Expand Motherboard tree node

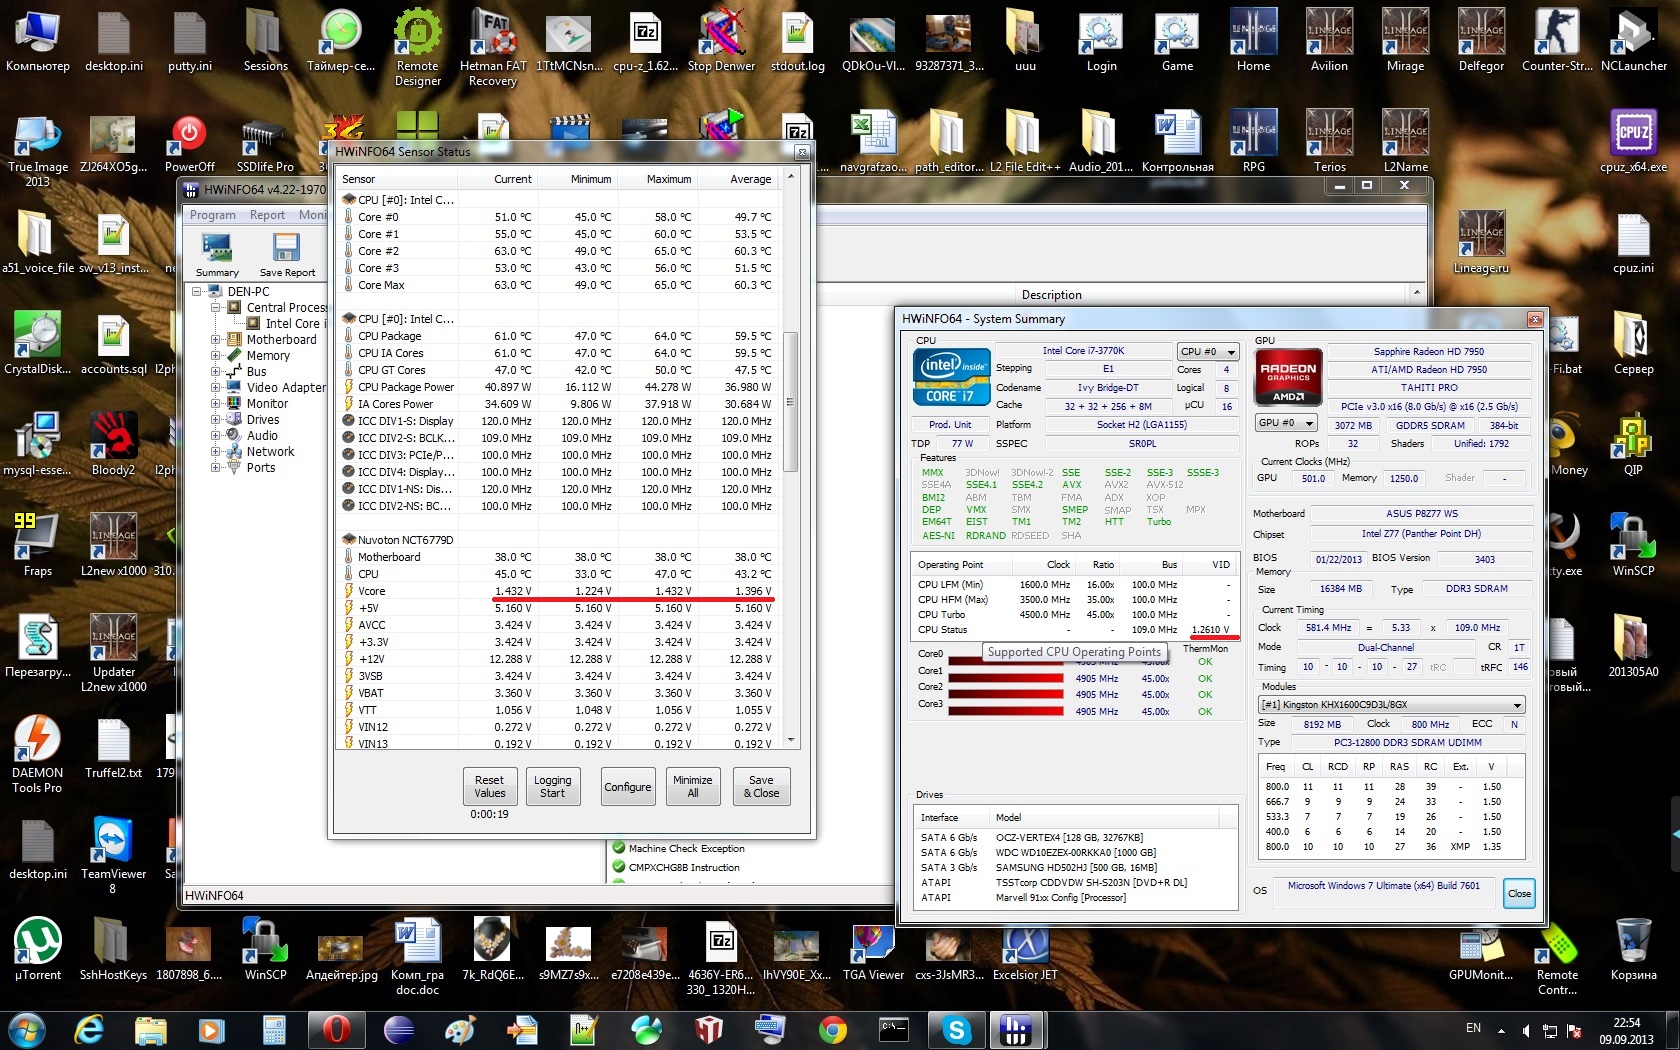tap(216, 340)
